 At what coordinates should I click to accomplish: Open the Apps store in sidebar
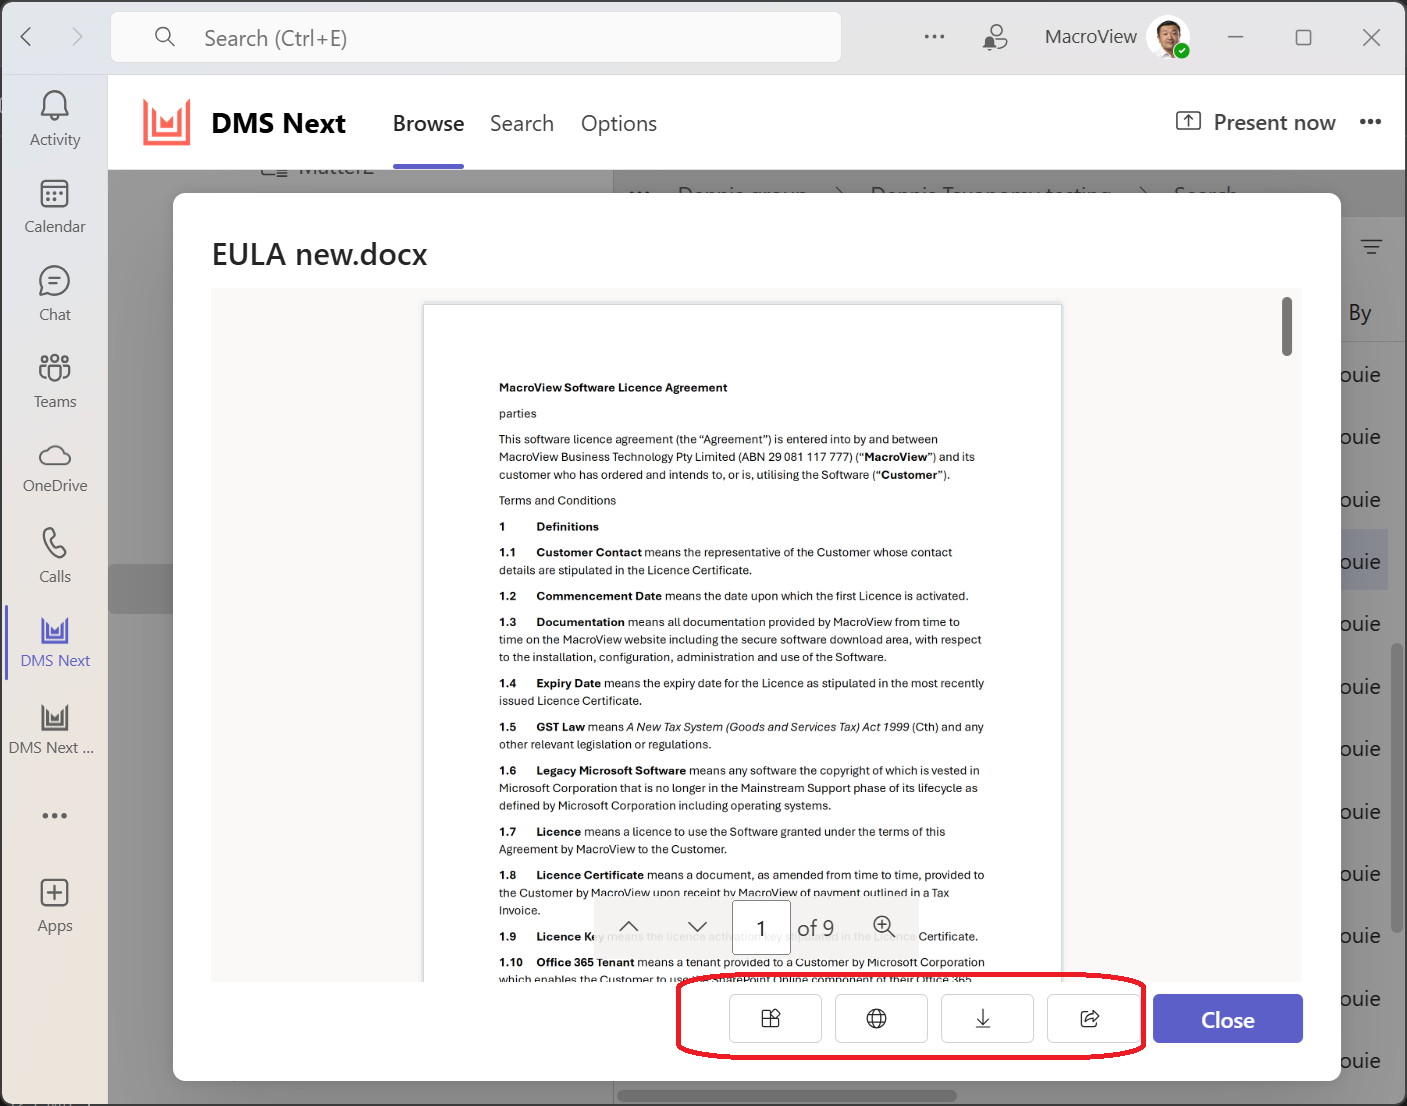point(55,906)
